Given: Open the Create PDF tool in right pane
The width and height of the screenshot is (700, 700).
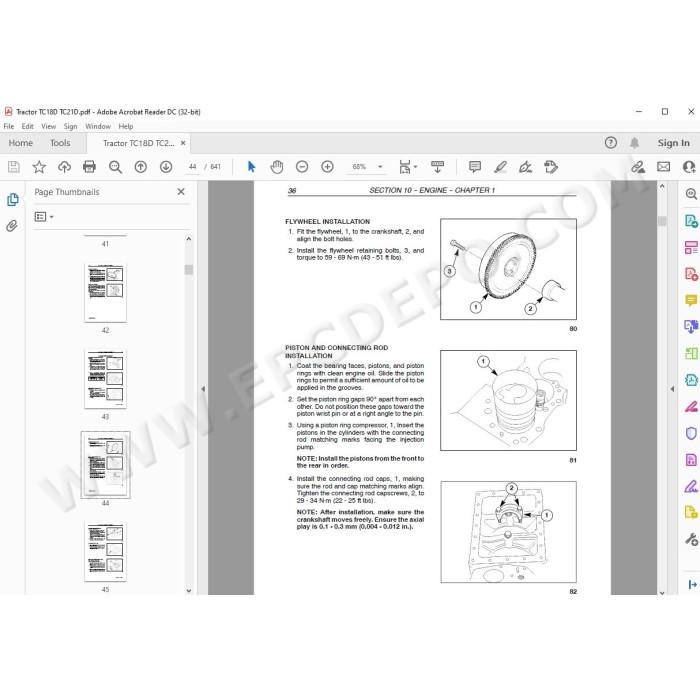Looking at the screenshot, I should pyautogui.click(x=691, y=274).
